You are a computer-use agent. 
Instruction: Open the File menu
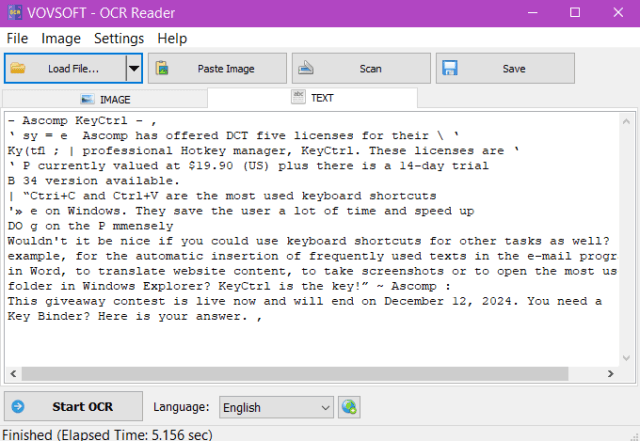[x=17, y=38]
